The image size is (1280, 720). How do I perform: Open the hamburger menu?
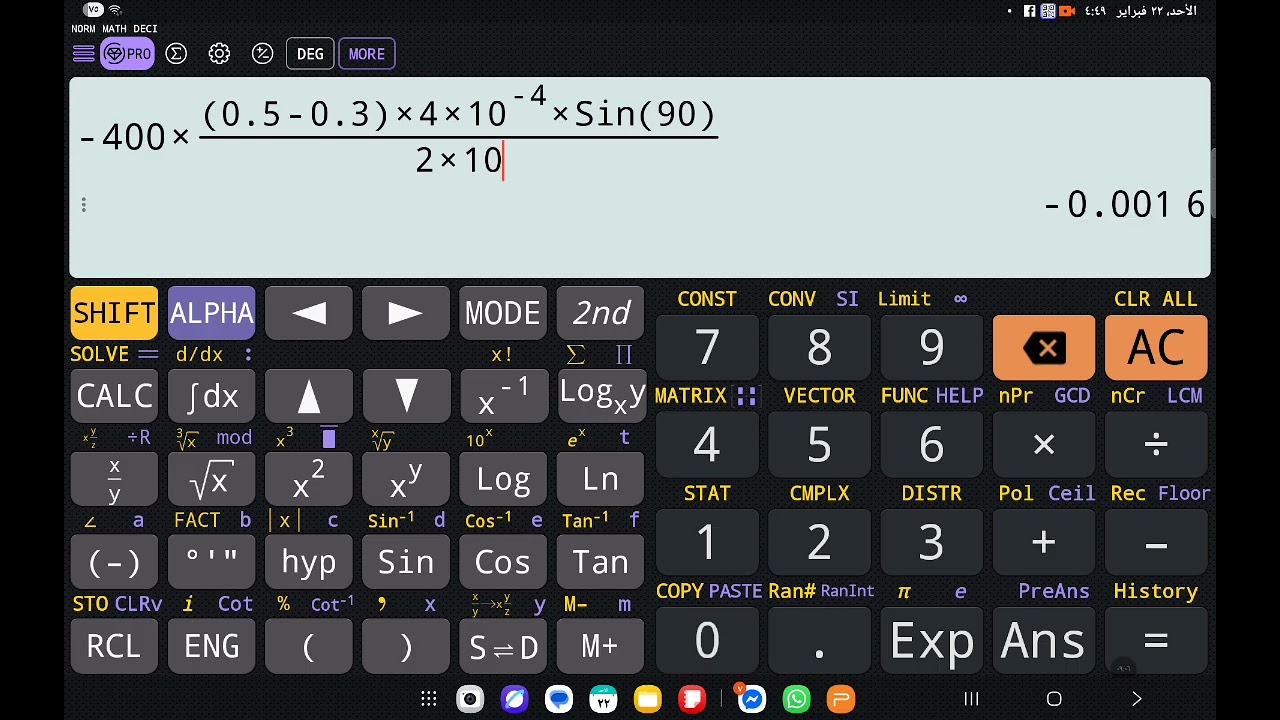point(83,54)
